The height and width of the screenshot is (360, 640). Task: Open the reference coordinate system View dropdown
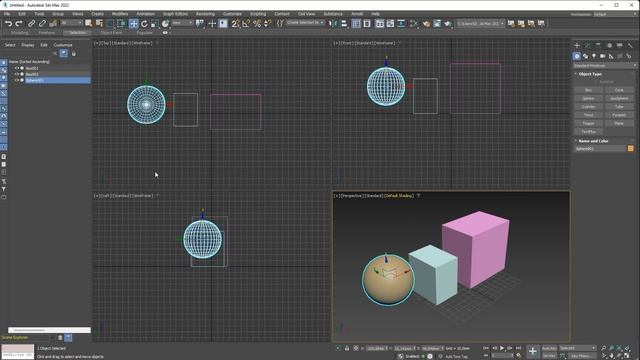[182, 23]
